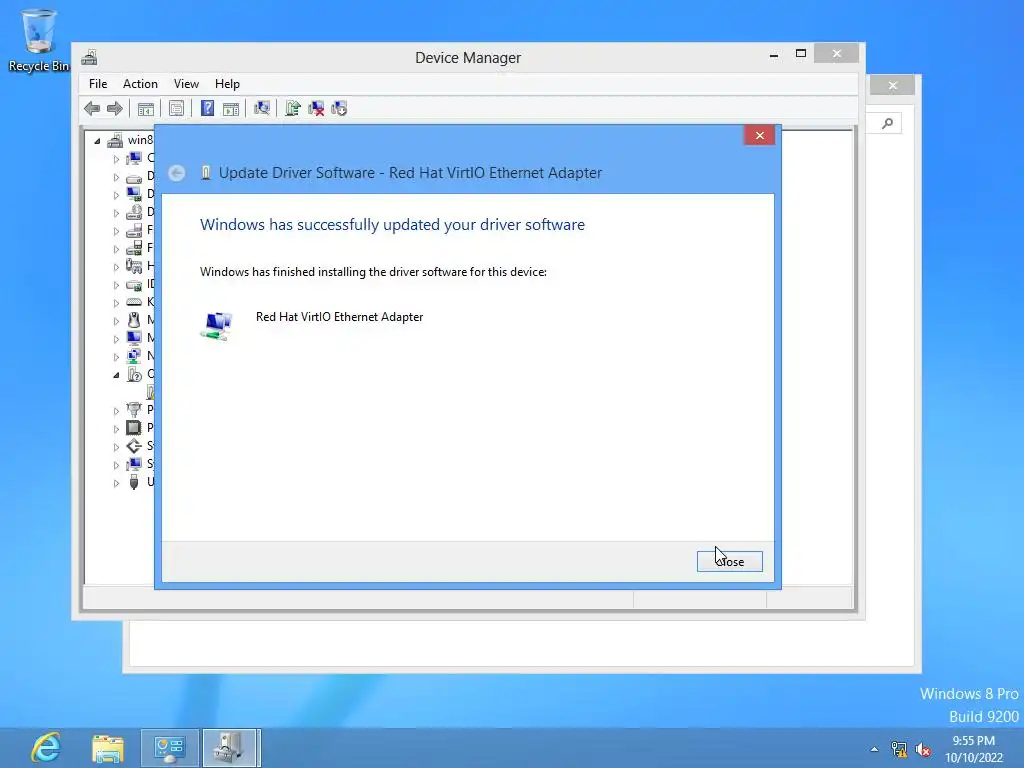Select the Monitors category icon
Image resolution: width=1024 pixels, height=768 pixels.
coord(134,338)
